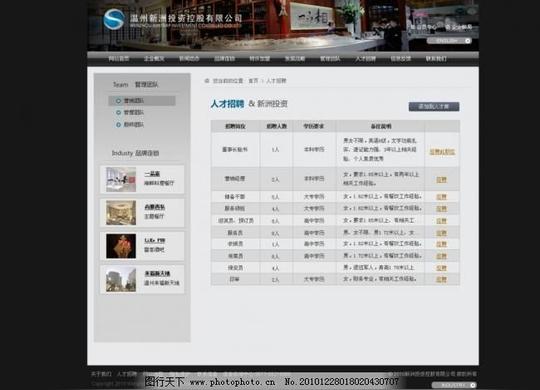This screenshot has height=390, width=540.
Task: Click the 应聘 link in the last table row
Action: (442, 279)
